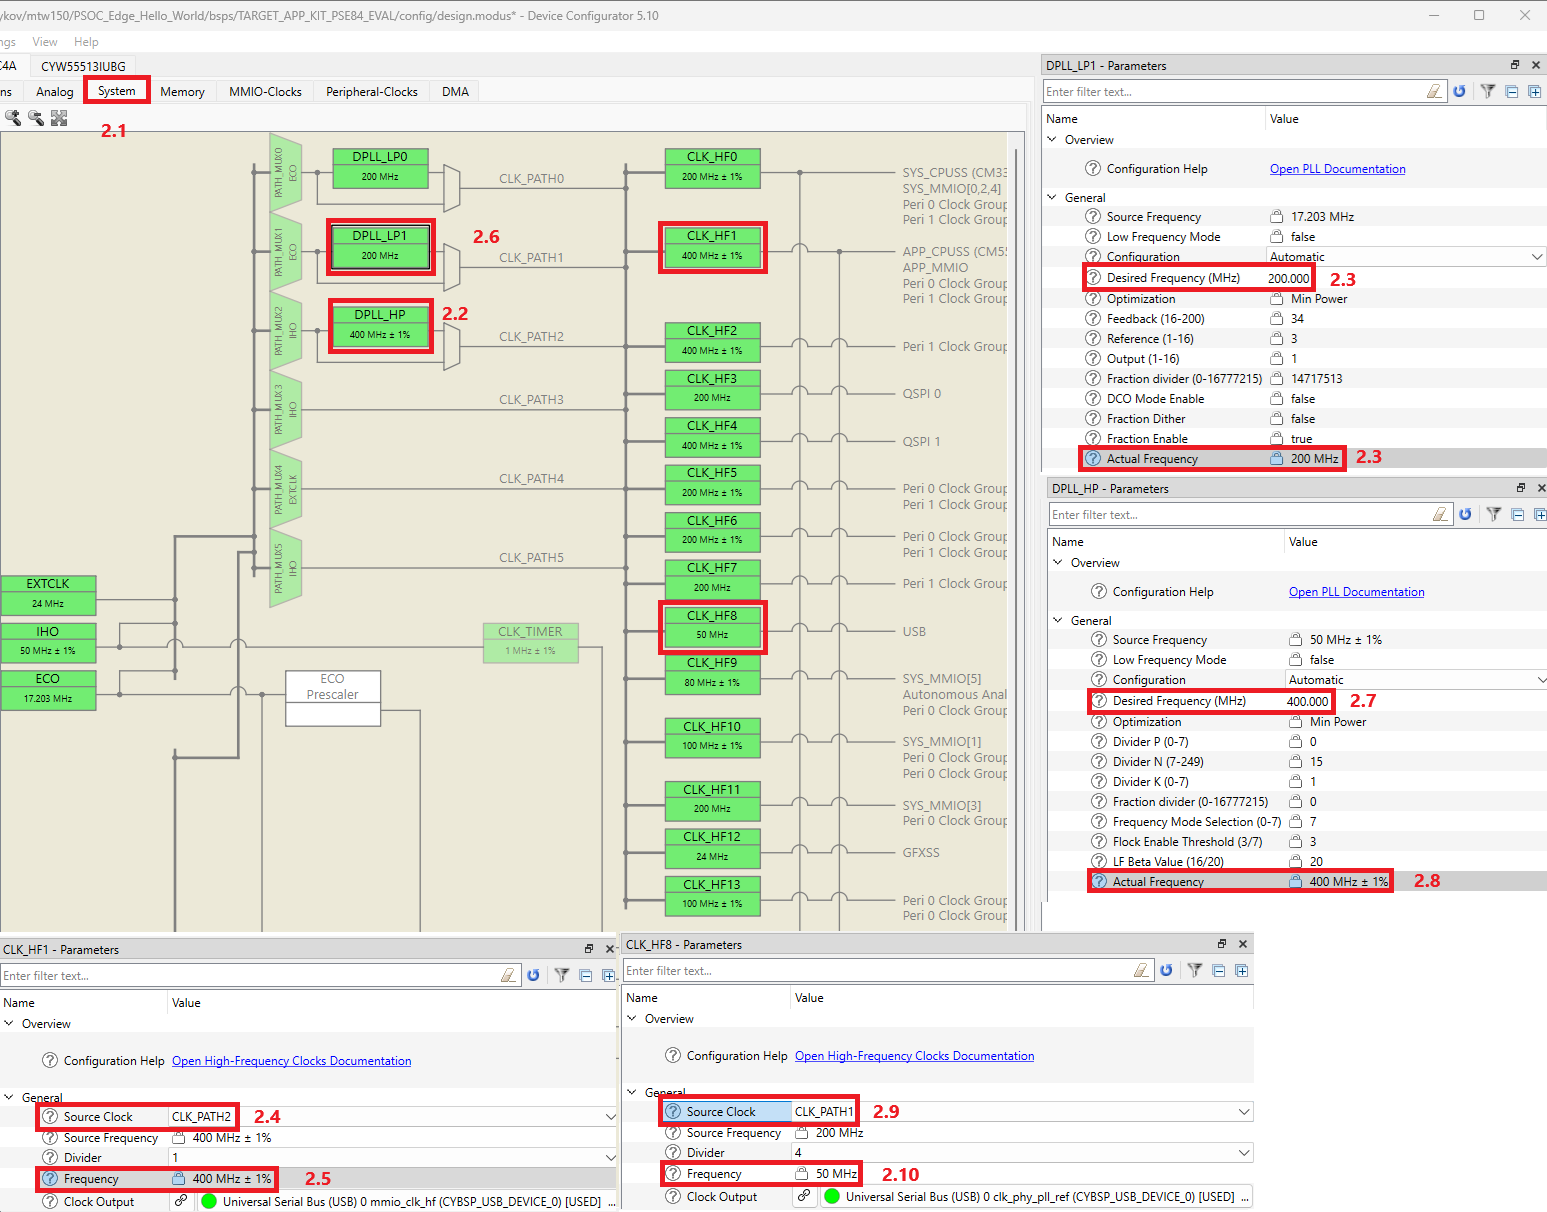This screenshot has width=1547, height=1212.
Task: Click help icon next to DPLL_LP1 Optimization
Action: pos(1093,299)
